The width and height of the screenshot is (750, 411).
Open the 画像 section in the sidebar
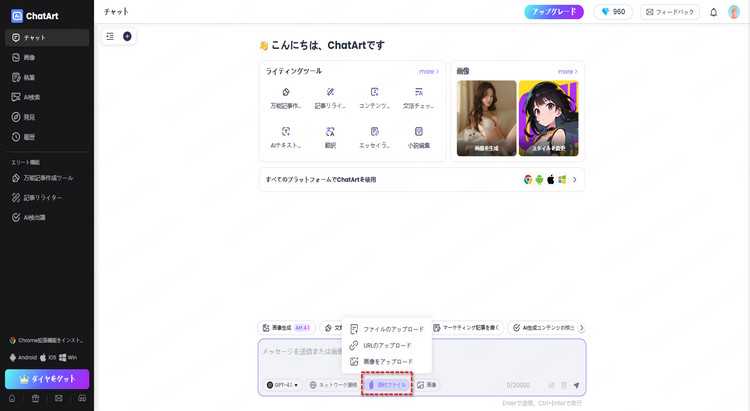coord(47,57)
